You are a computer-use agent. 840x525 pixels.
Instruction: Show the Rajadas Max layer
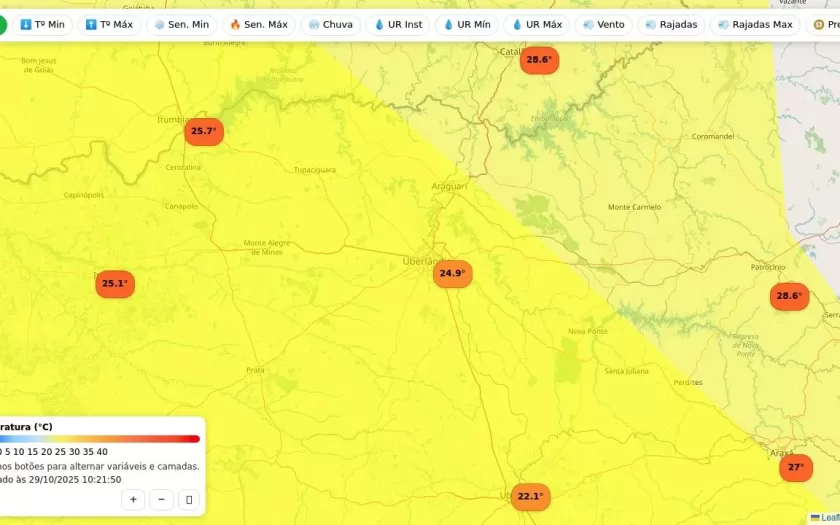754,24
